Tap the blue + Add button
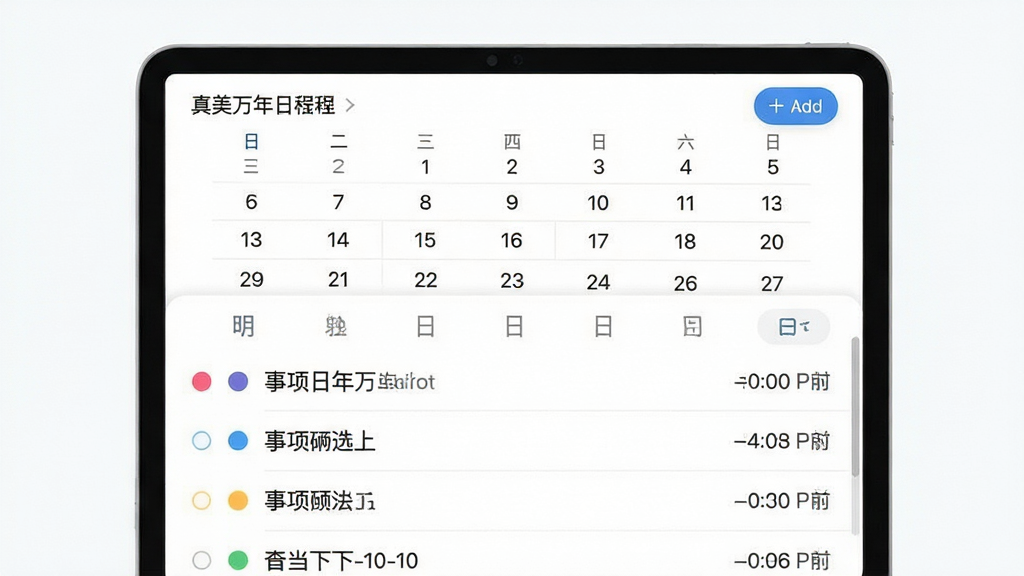 (x=795, y=106)
